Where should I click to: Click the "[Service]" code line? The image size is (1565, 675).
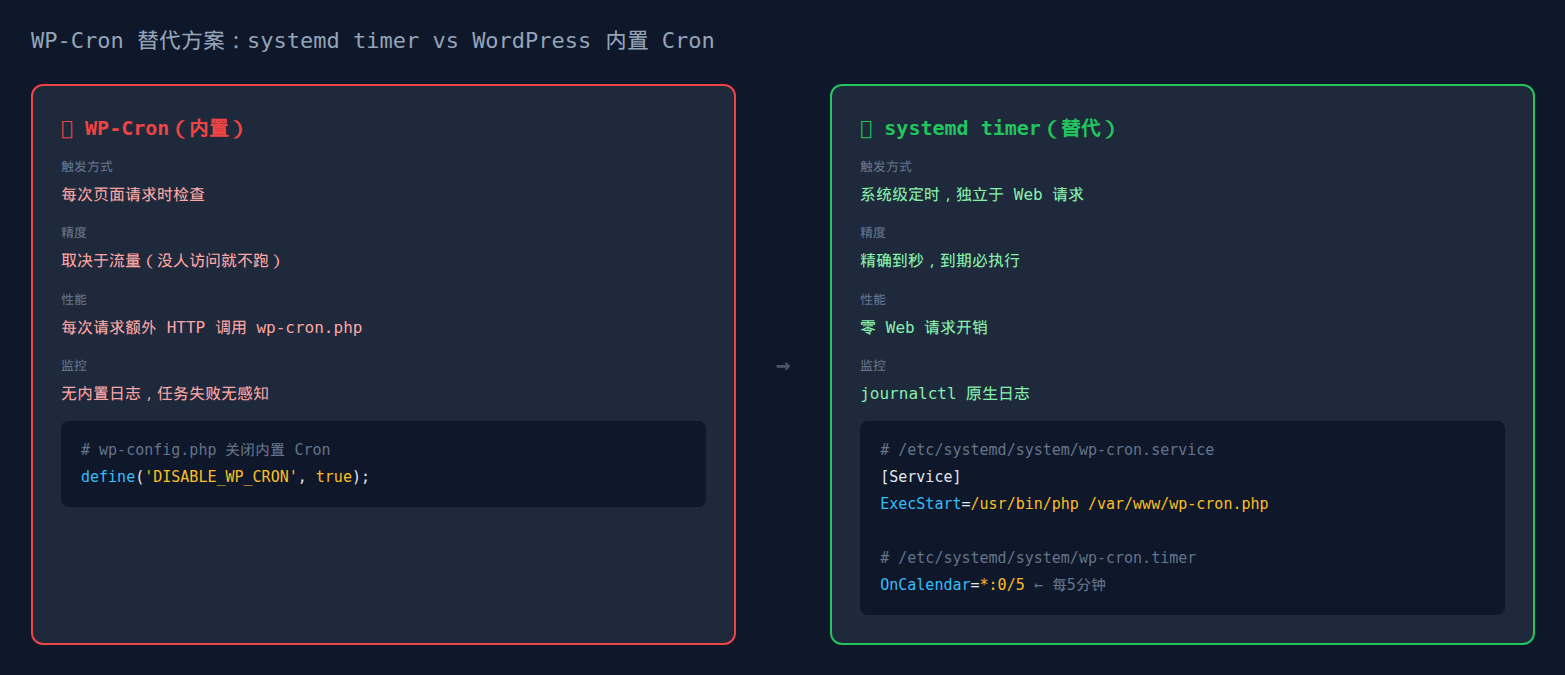pyautogui.click(x=920, y=477)
